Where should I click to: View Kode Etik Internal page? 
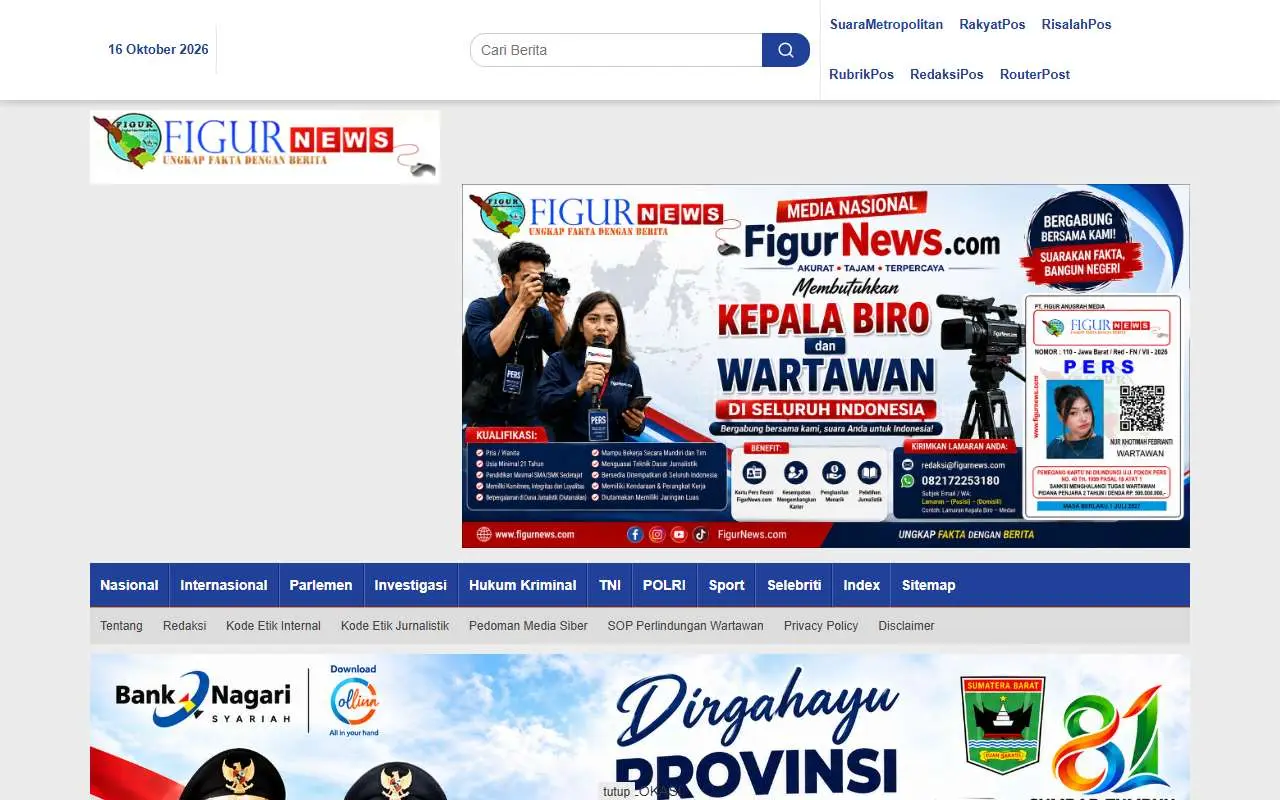coord(273,626)
